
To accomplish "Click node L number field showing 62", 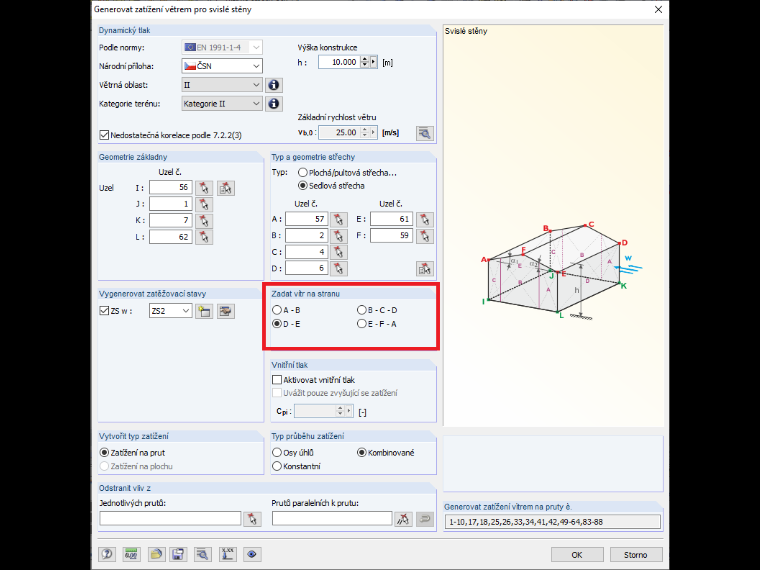I will pyautogui.click(x=171, y=237).
